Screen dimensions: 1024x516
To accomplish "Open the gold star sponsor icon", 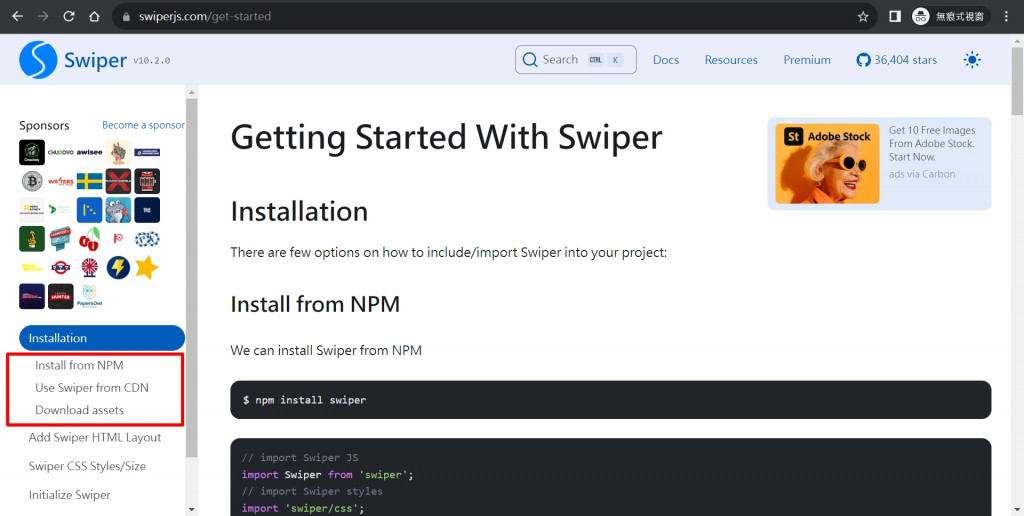I will click(147, 267).
